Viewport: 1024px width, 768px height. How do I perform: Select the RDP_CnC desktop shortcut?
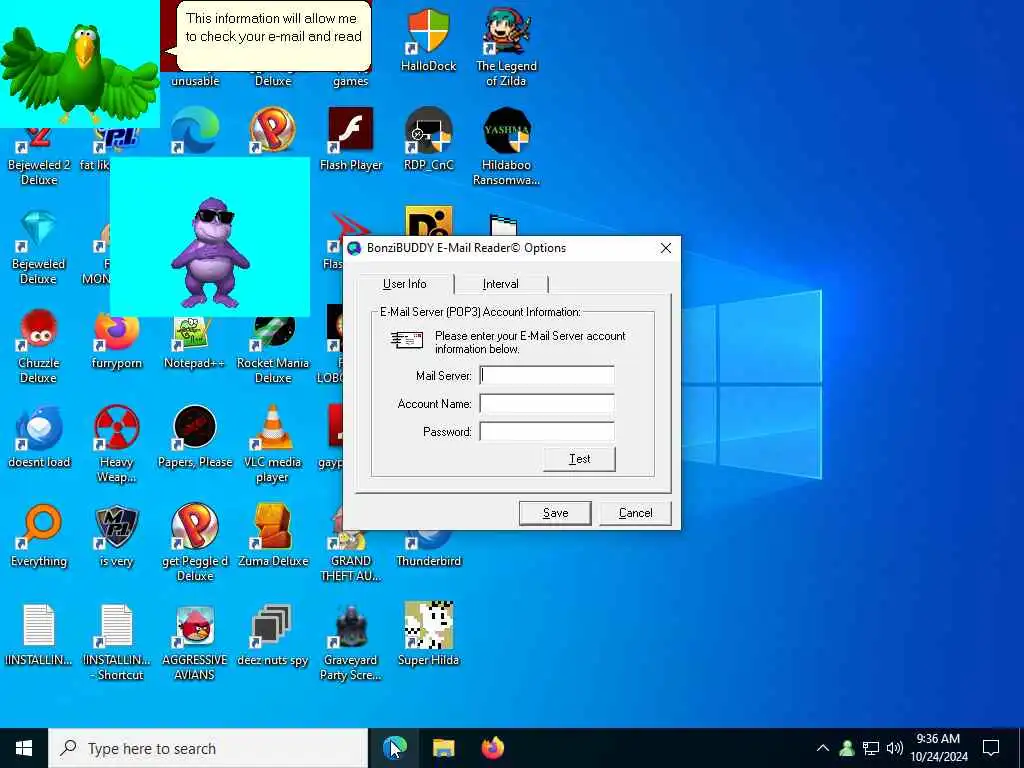428,139
